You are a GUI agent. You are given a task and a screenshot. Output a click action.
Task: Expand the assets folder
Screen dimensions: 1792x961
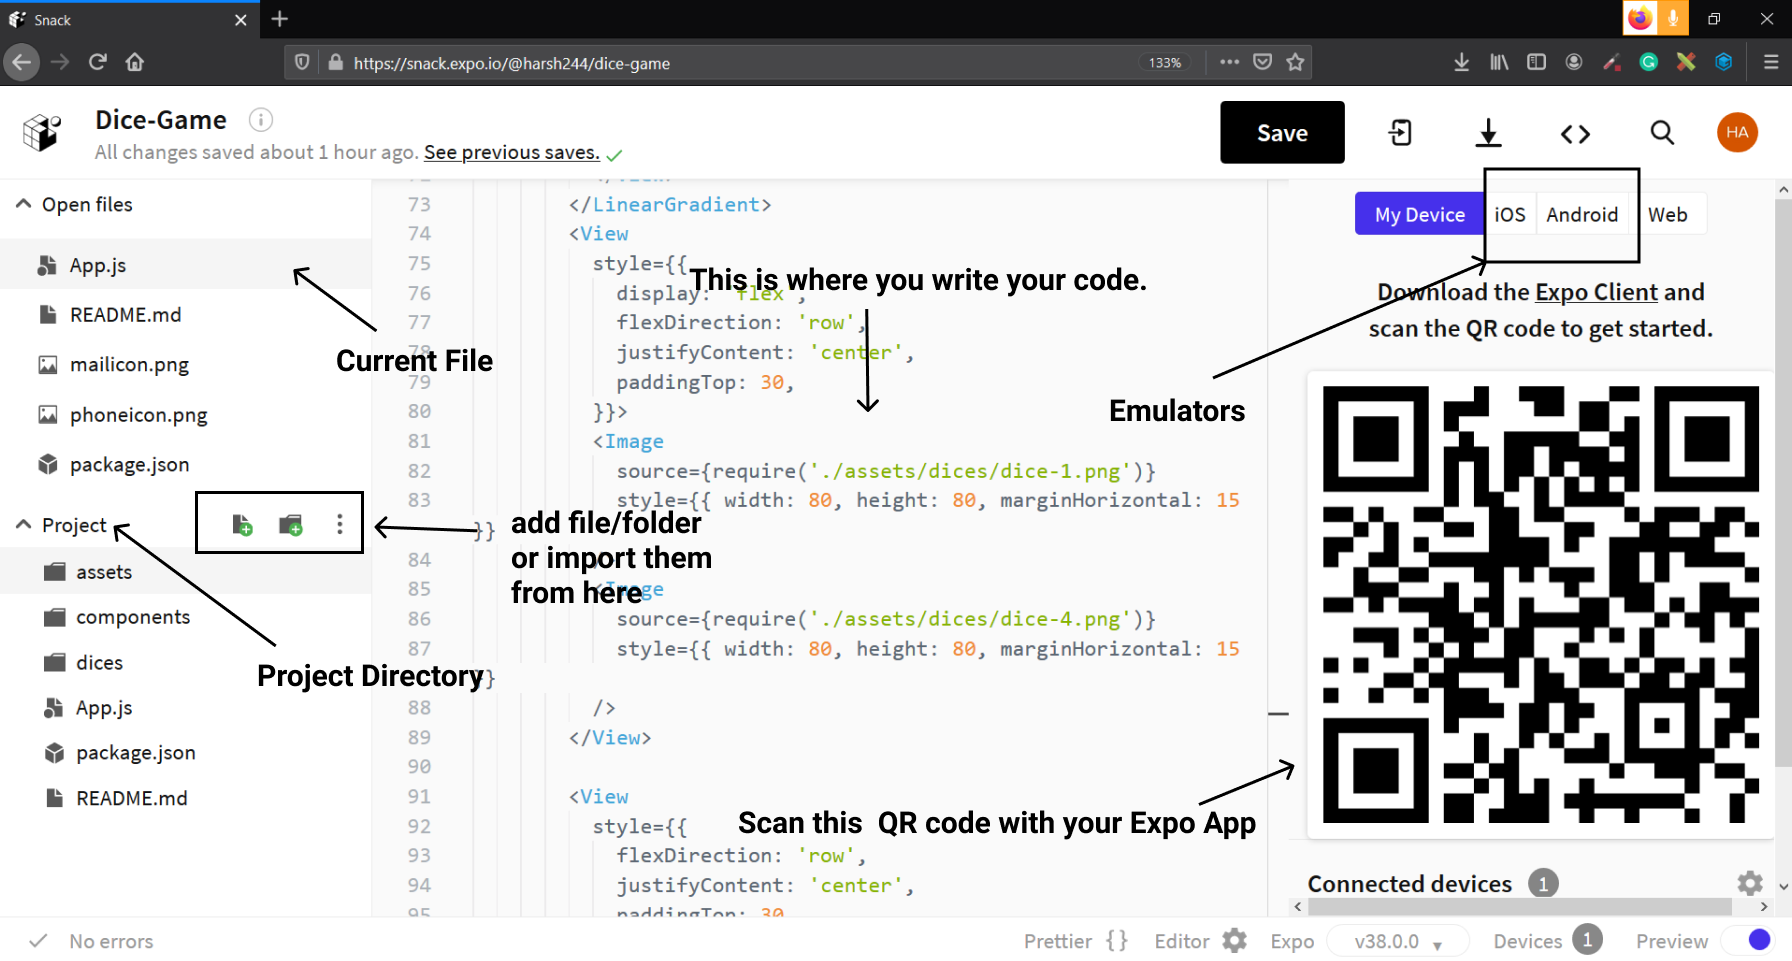coord(186,572)
